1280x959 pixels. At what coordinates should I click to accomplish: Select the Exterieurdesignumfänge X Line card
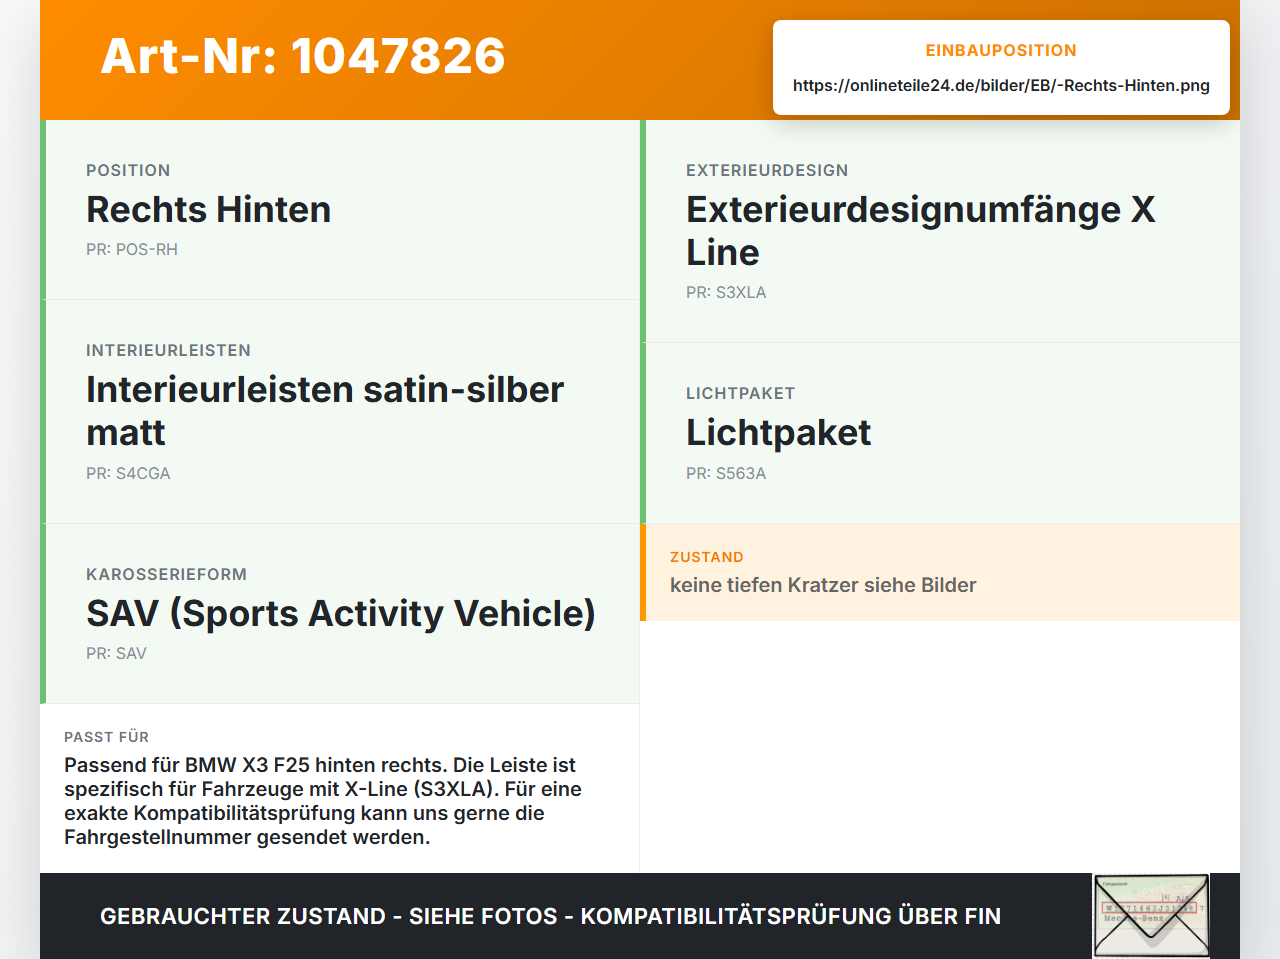pos(940,232)
